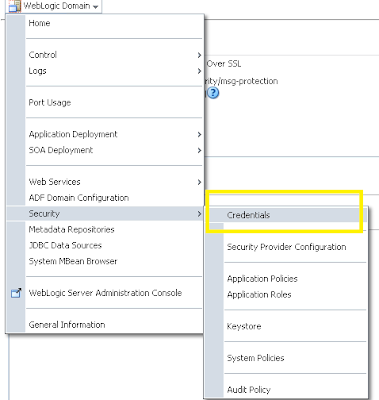379x400 pixels.
Task: Open ADF Domain Configuration
Action: pyautogui.click(x=79, y=198)
